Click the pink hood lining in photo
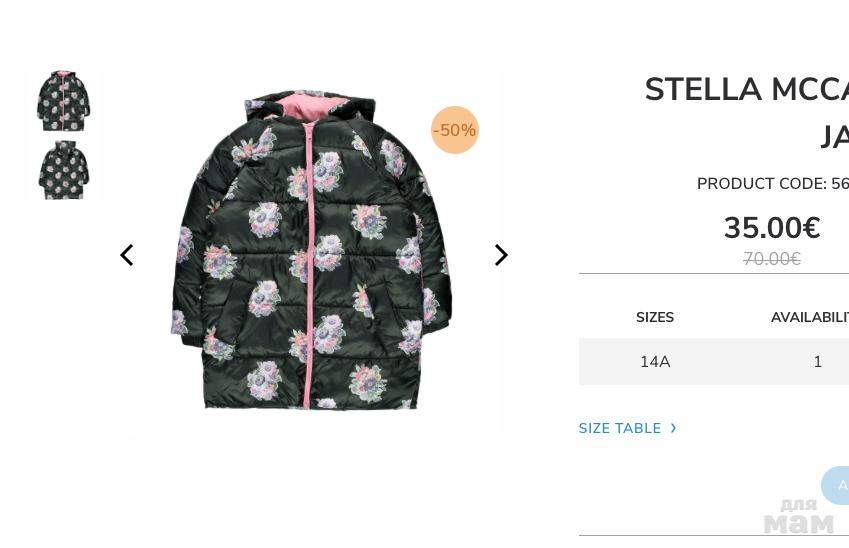Viewport: 849px width, 548px height. pyautogui.click(x=312, y=106)
